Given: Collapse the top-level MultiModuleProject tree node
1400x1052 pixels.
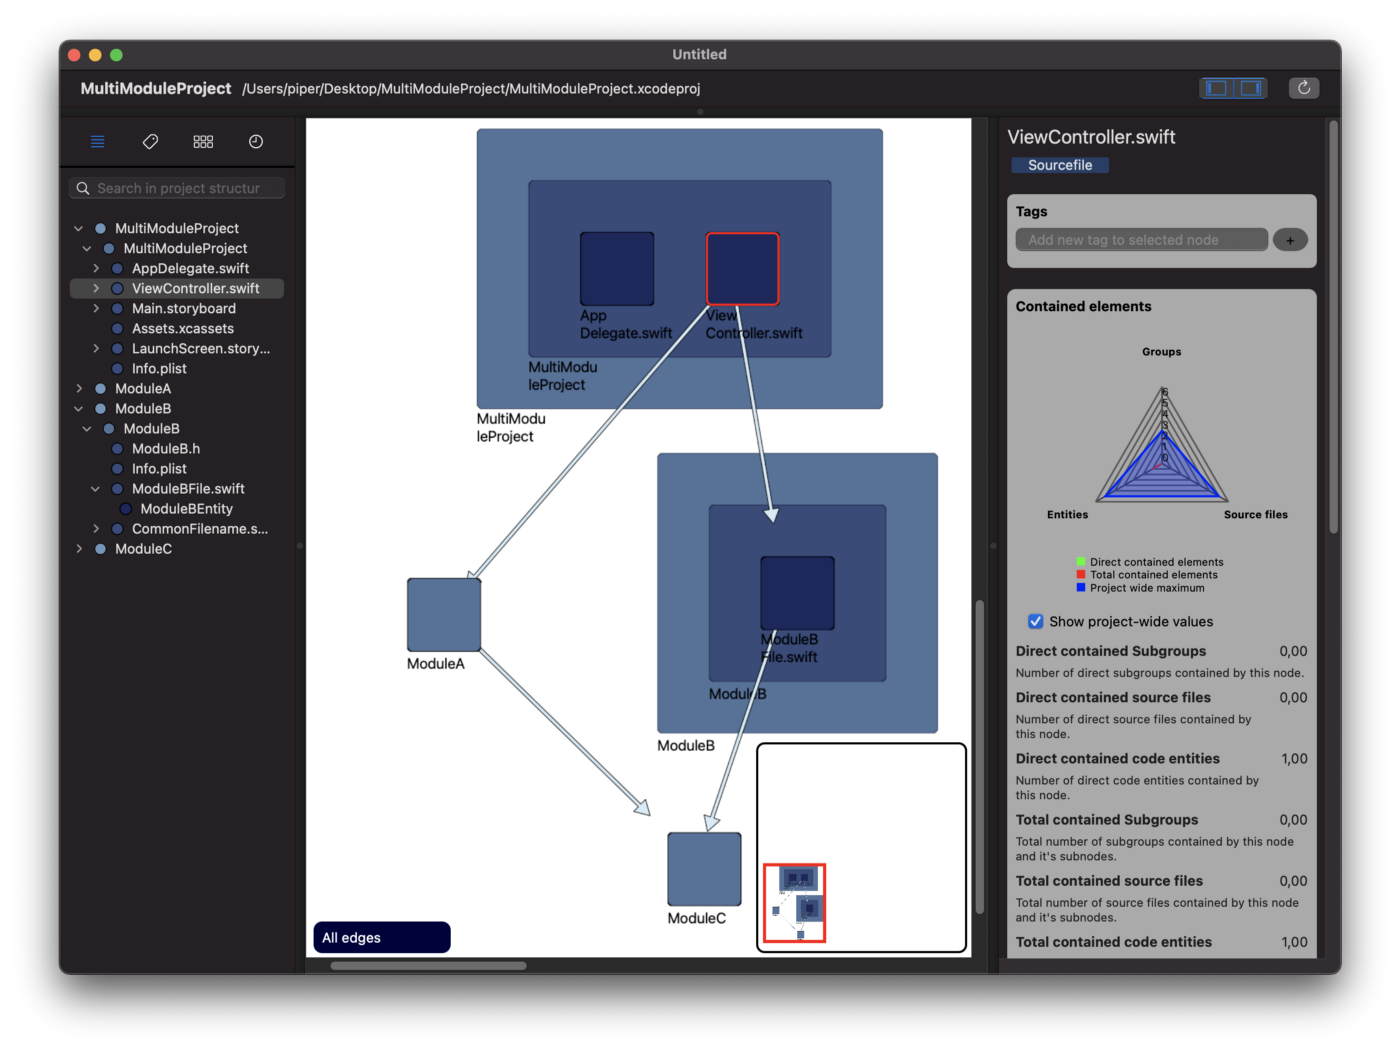Looking at the screenshot, I should pyautogui.click(x=79, y=228).
